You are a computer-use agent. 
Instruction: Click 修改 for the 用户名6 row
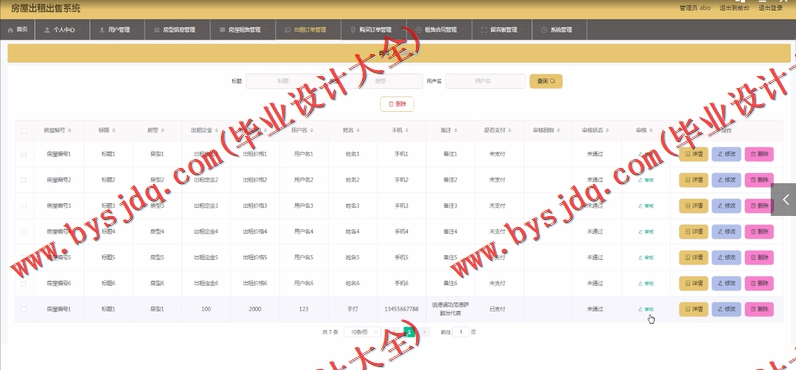726,283
